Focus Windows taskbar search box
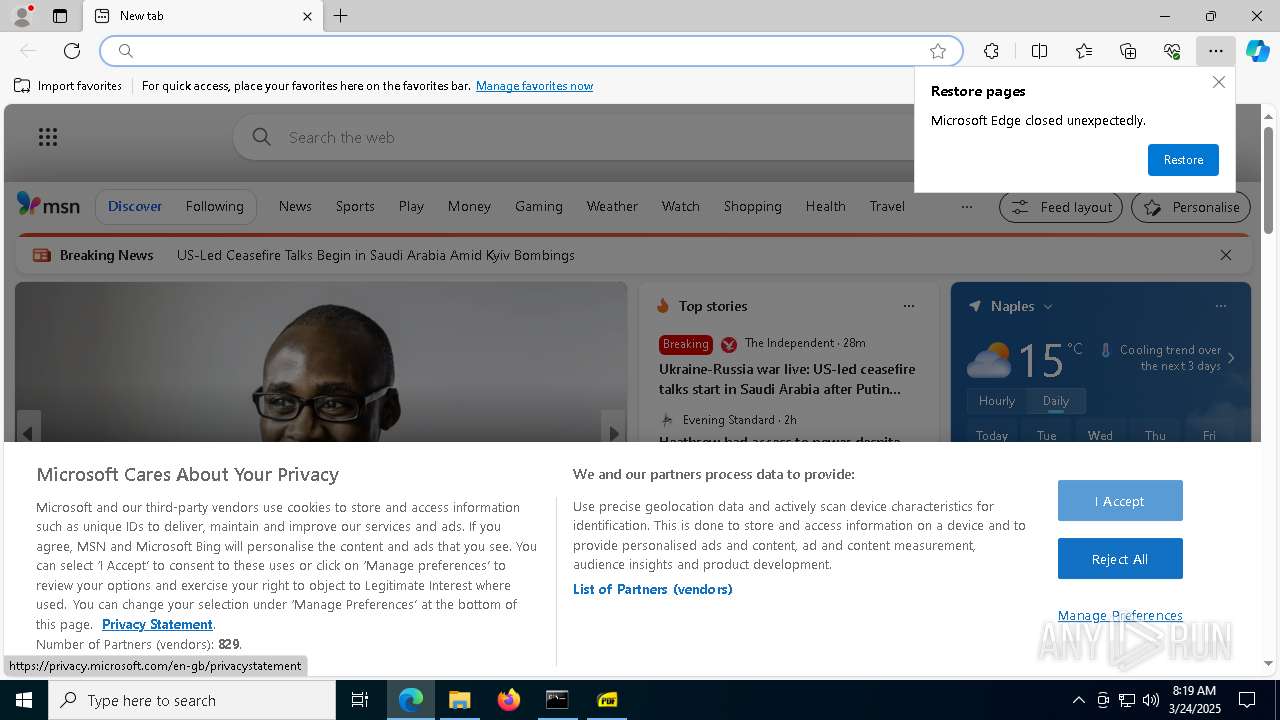1280x720 pixels. [192, 700]
